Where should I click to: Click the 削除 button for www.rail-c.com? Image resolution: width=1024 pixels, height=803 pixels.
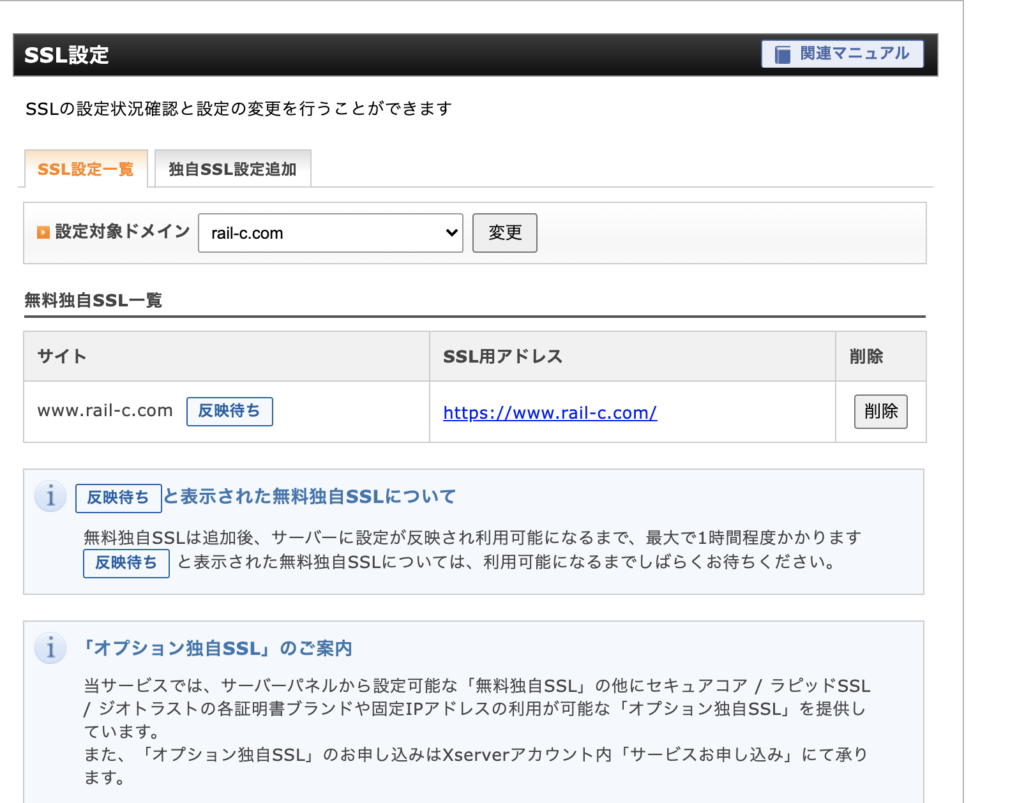tap(880, 410)
